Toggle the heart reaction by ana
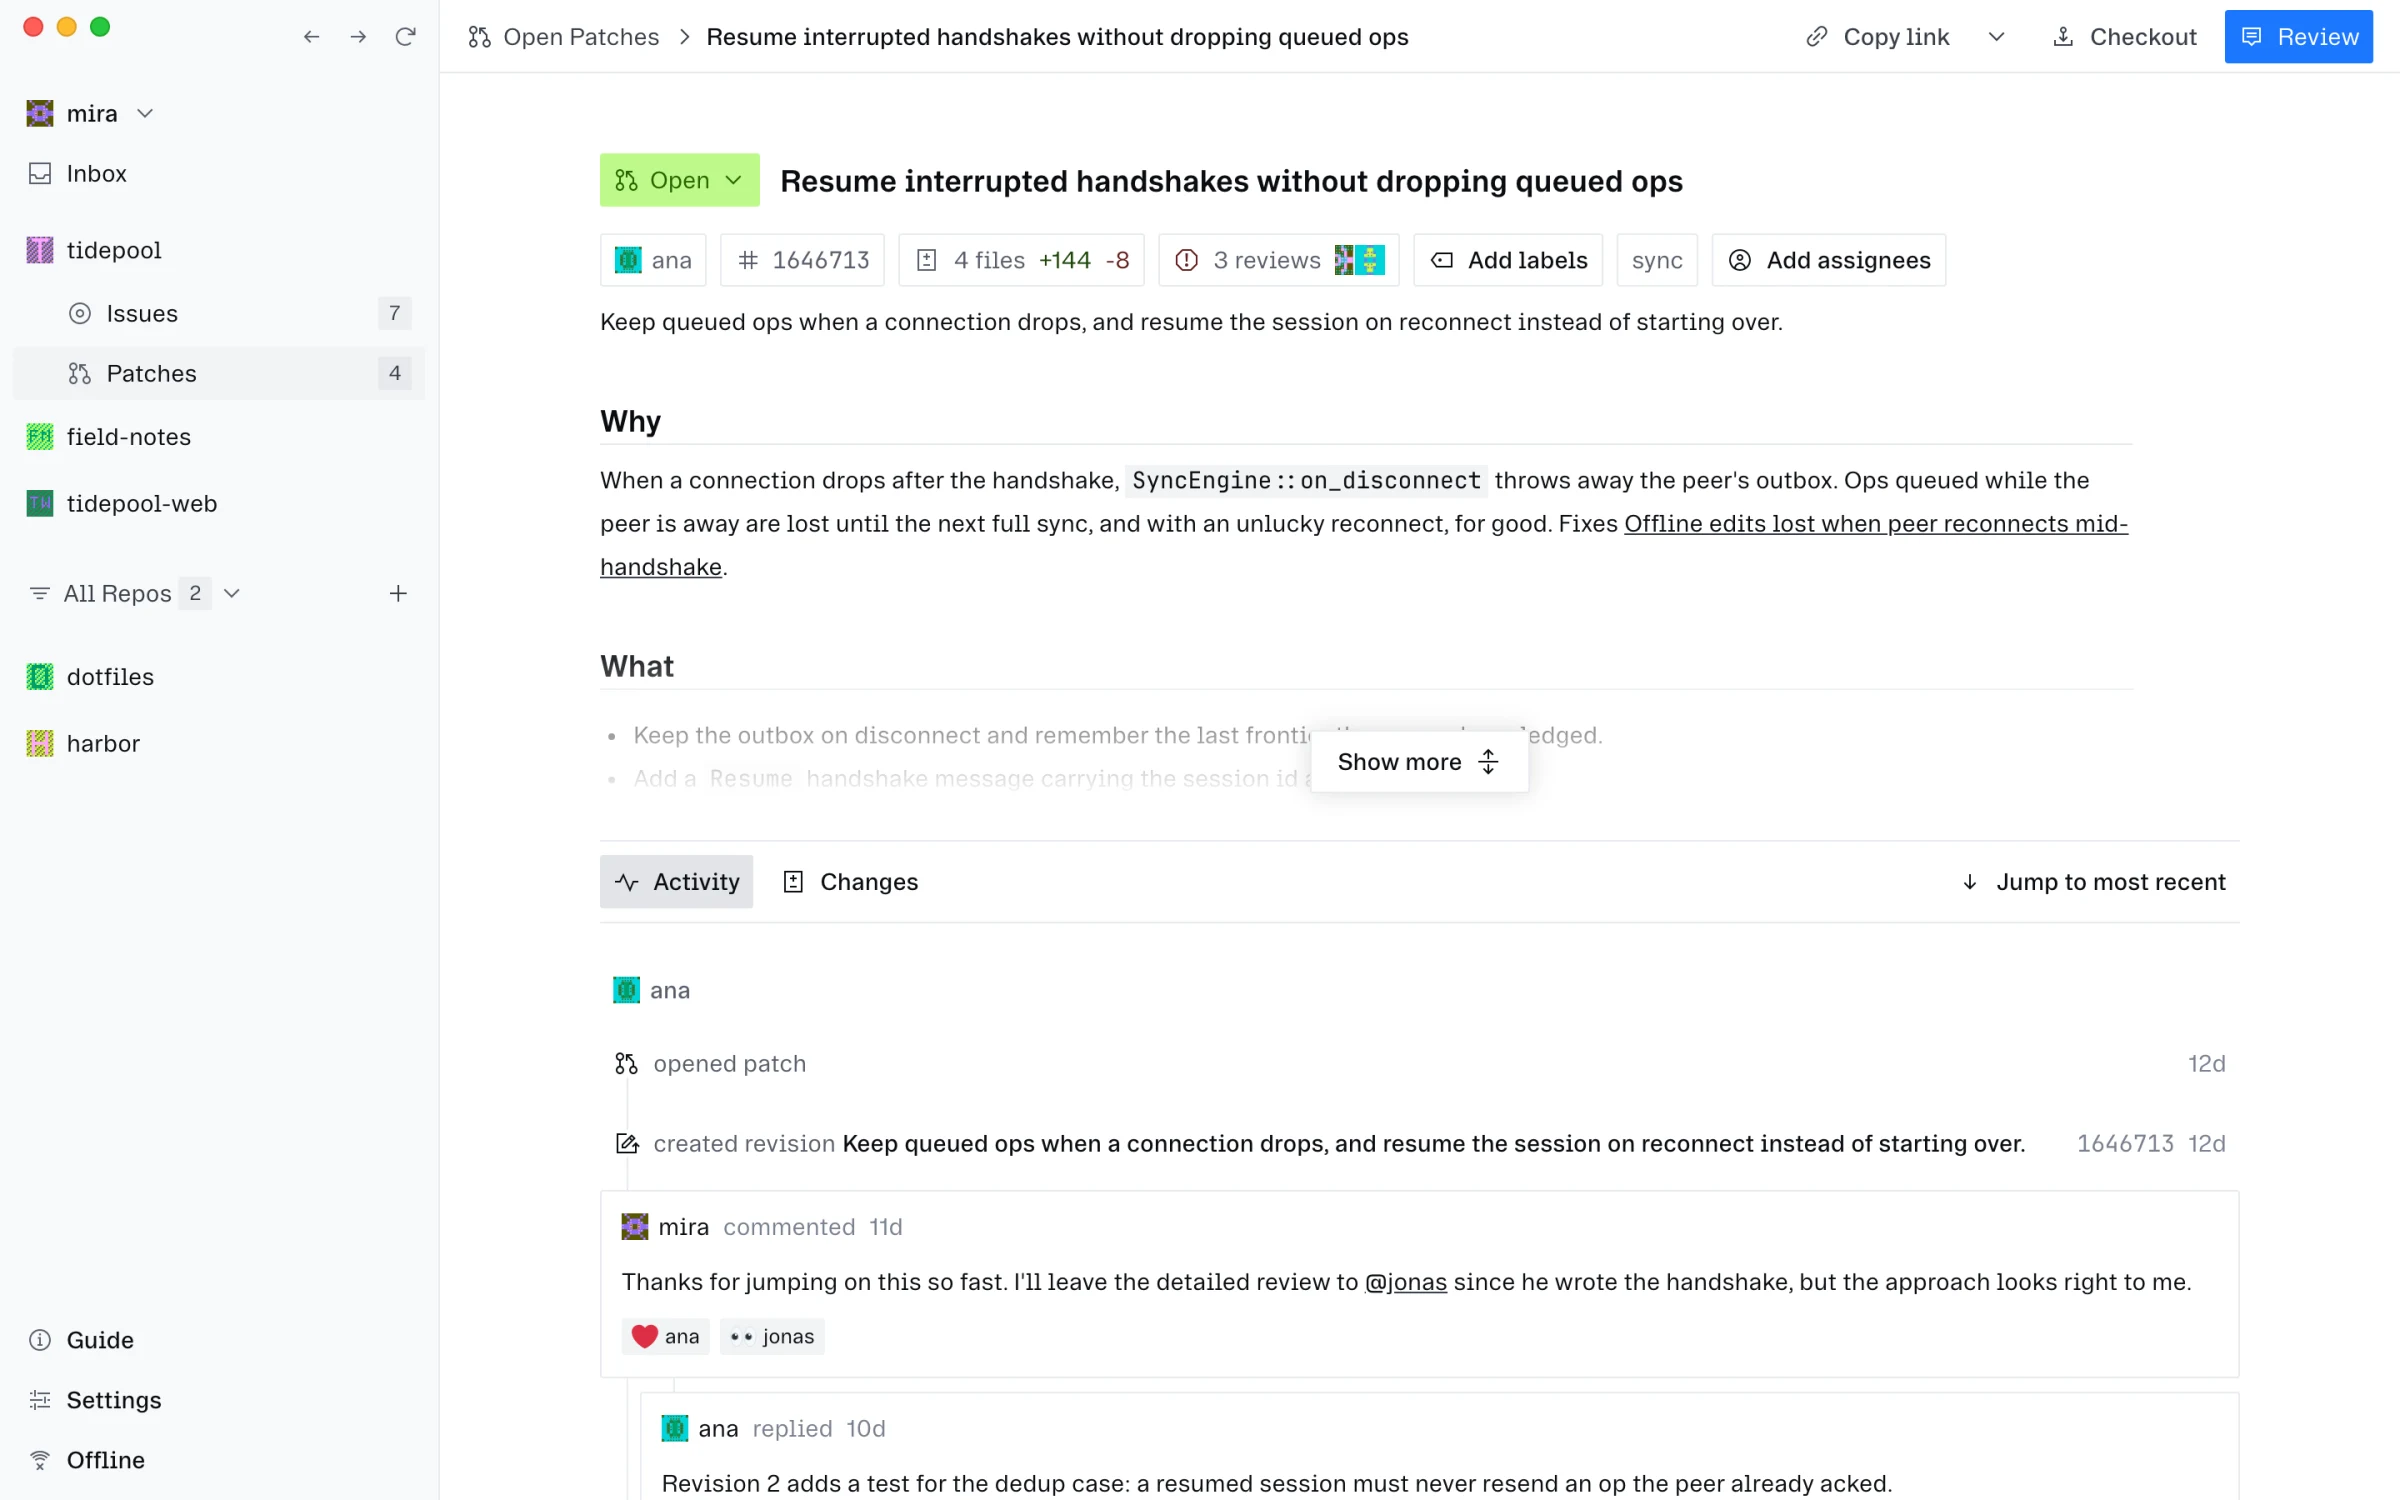This screenshot has height=1500, width=2400. click(x=666, y=1336)
